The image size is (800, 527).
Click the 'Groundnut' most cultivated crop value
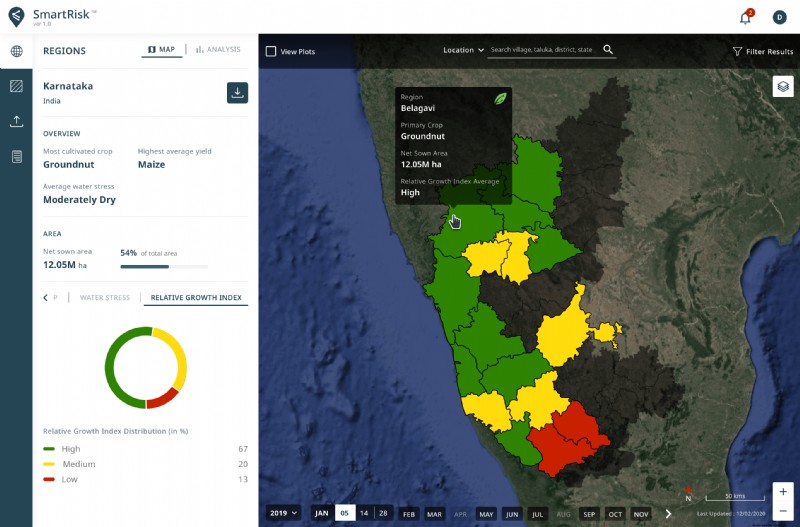(68, 165)
